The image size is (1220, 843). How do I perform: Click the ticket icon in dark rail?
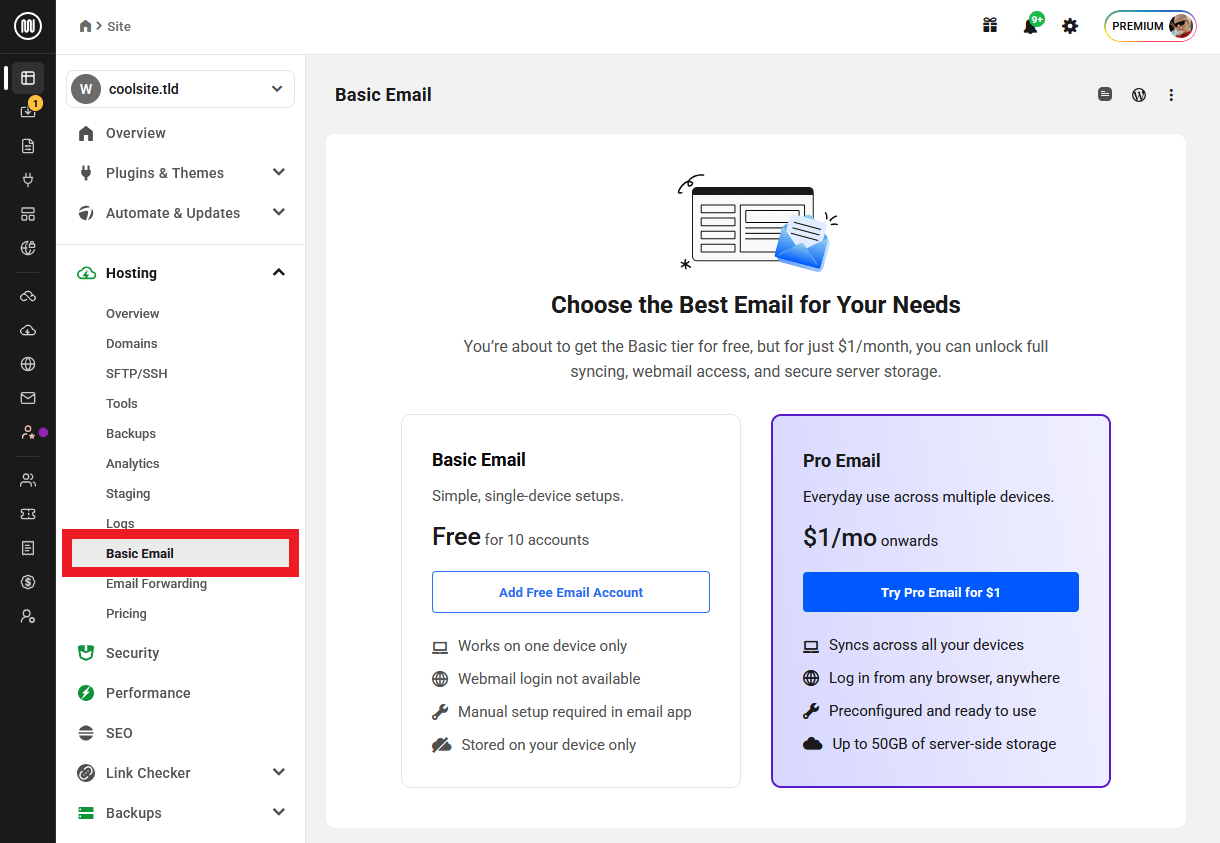[28, 514]
